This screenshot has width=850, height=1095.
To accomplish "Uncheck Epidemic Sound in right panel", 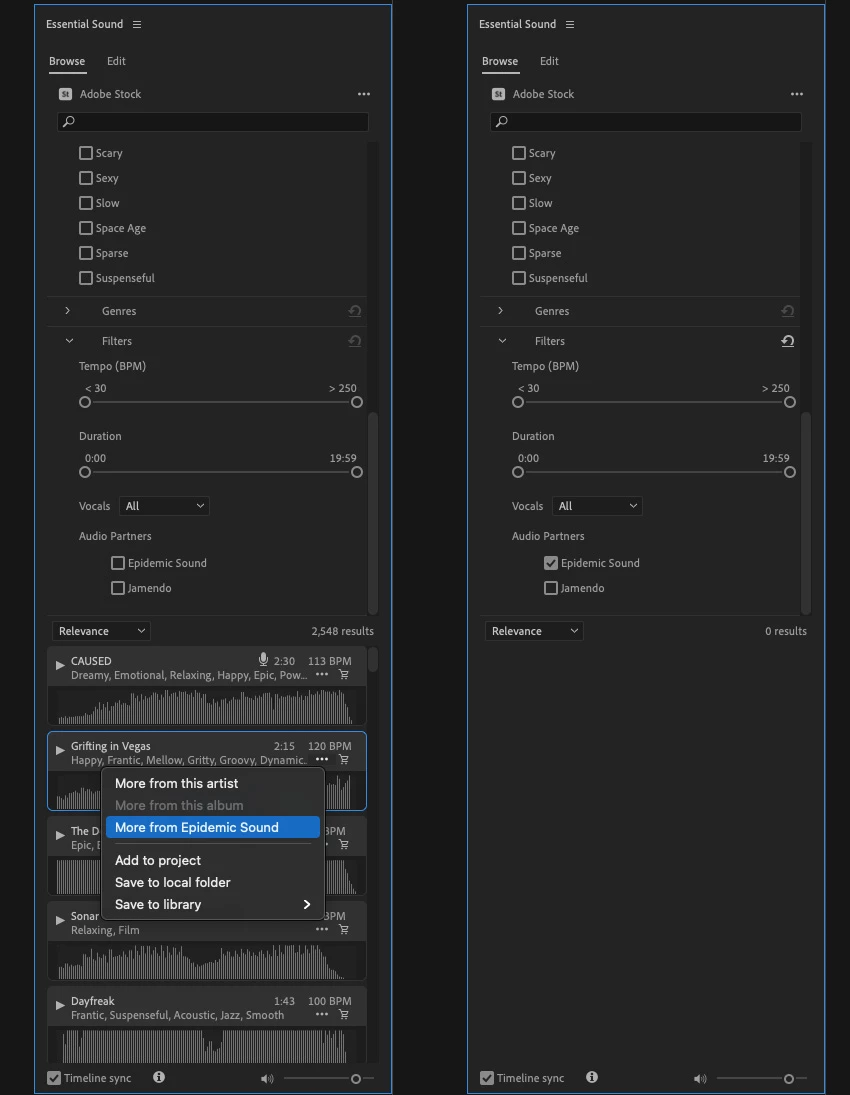I will (551, 563).
